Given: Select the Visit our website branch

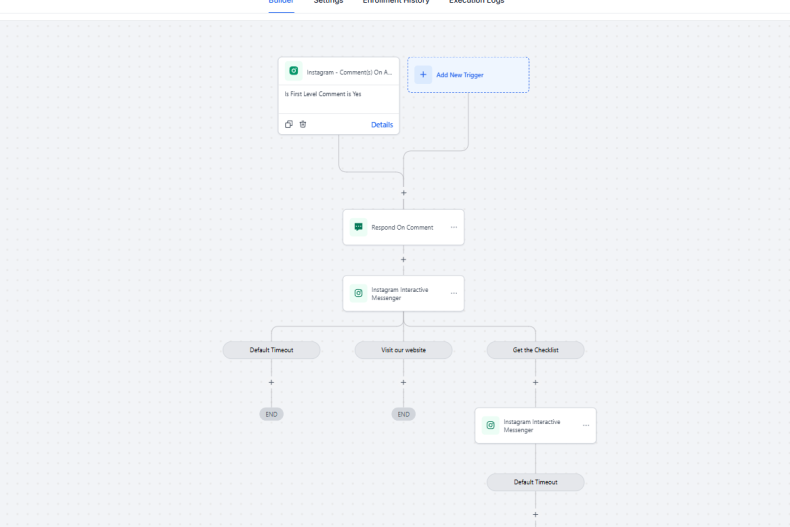Looking at the screenshot, I should [x=403, y=350].
